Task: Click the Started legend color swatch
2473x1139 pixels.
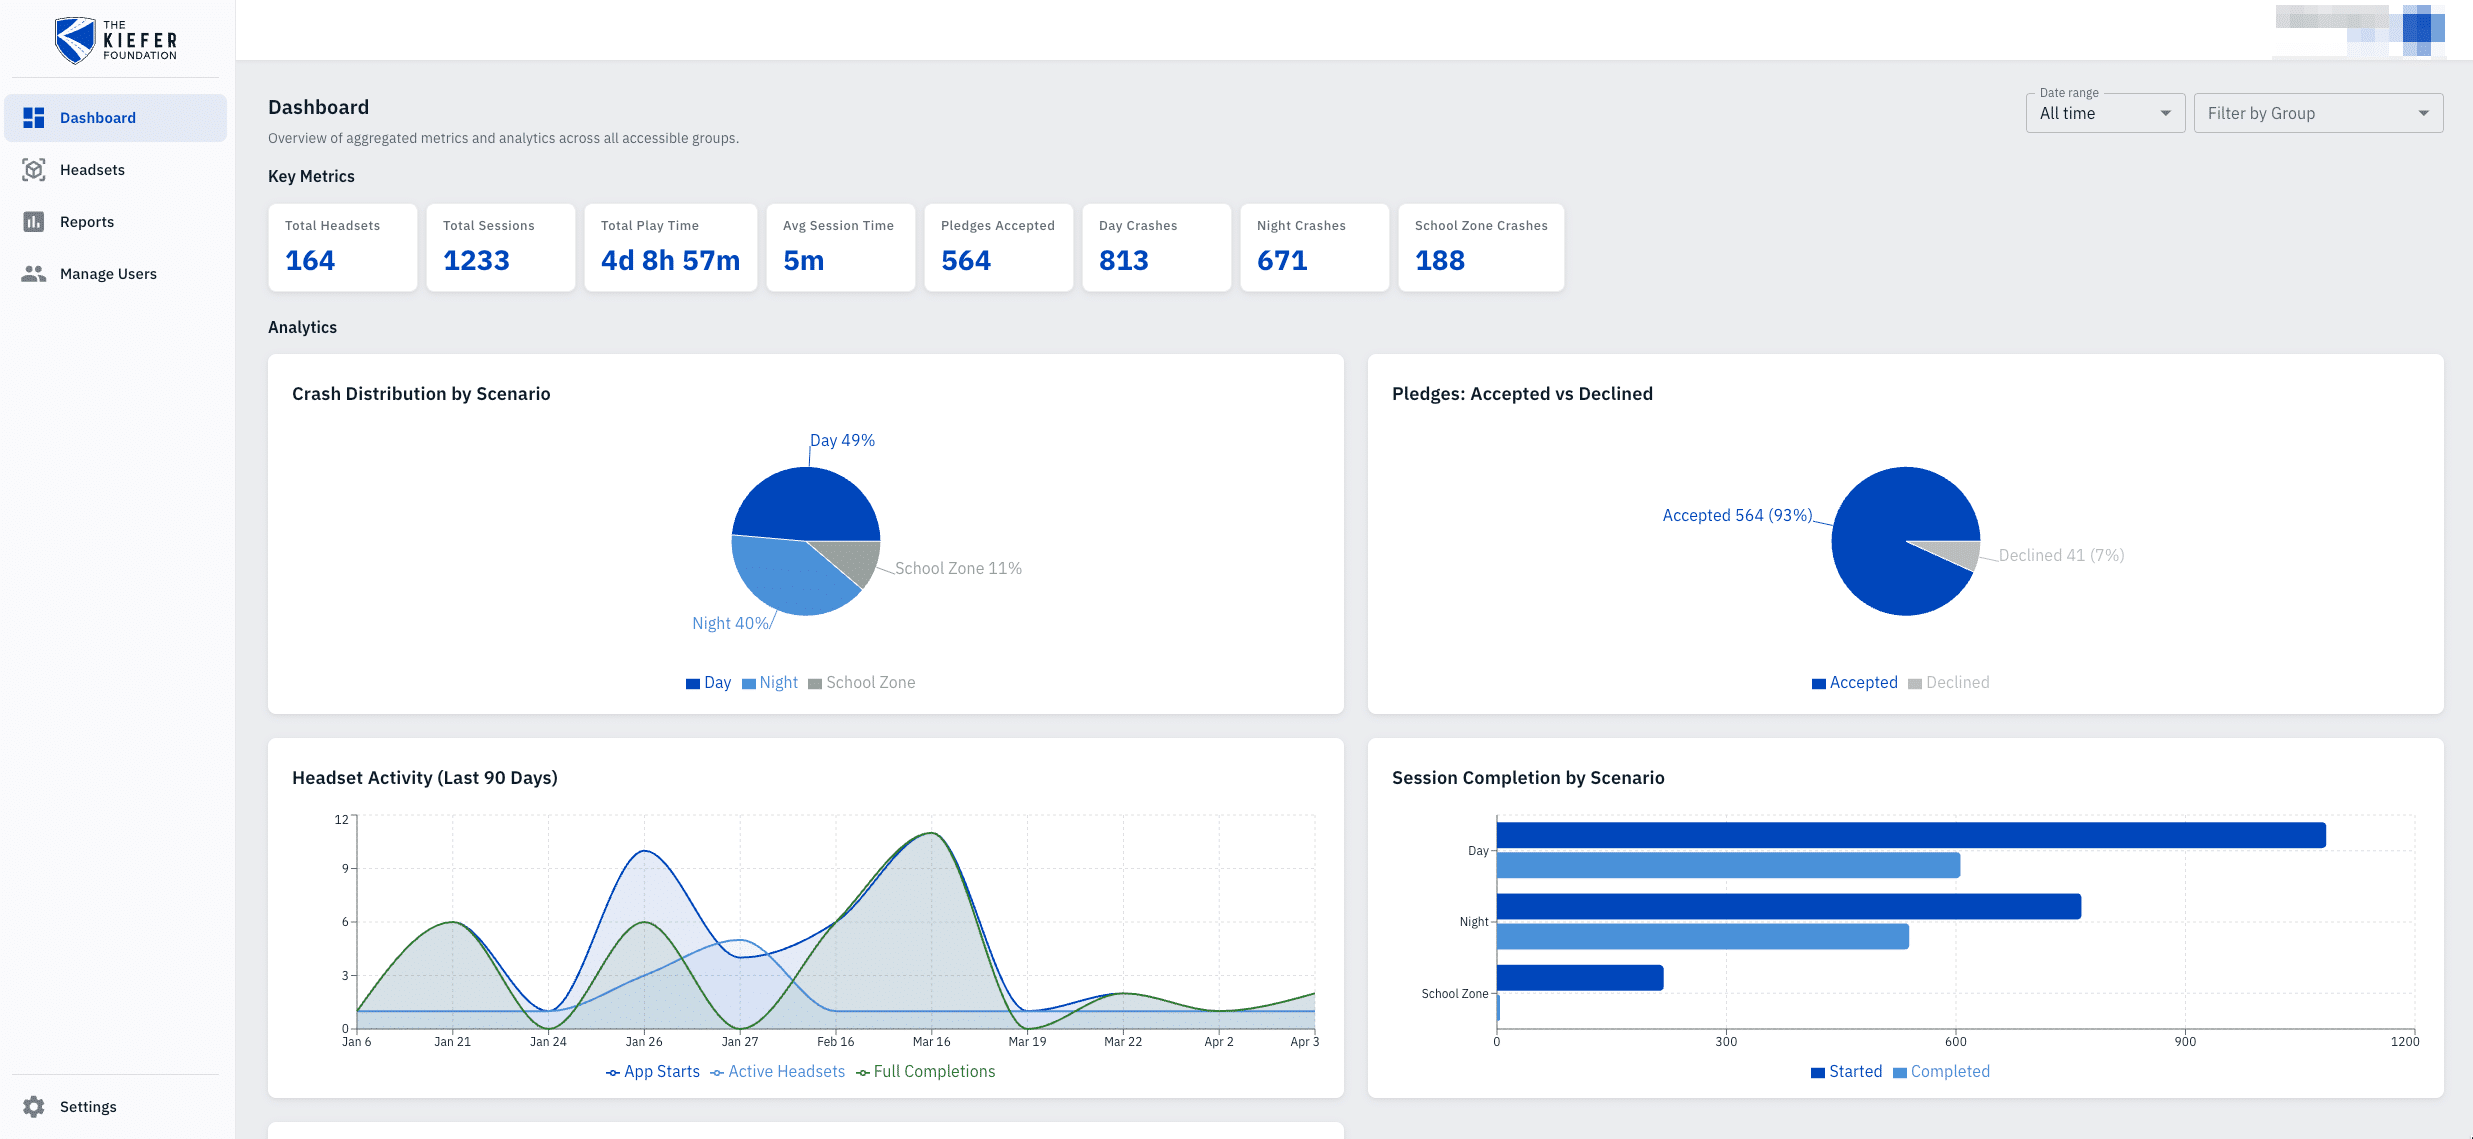Action: (x=1818, y=1073)
